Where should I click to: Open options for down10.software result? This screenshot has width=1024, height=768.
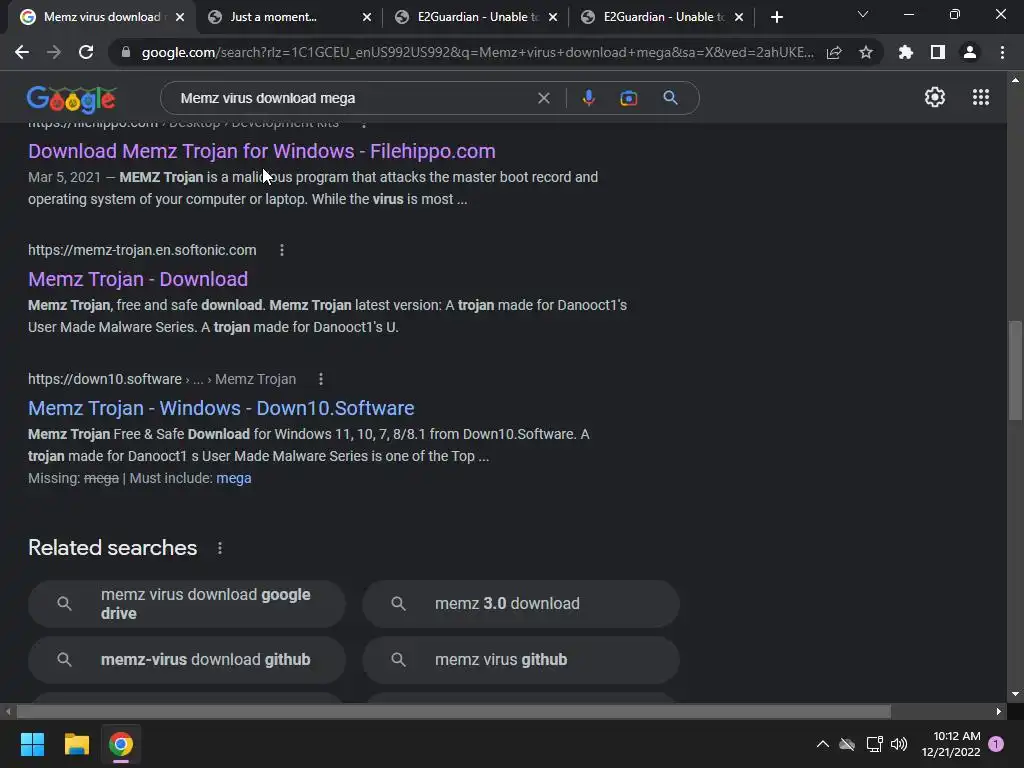[321, 379]
